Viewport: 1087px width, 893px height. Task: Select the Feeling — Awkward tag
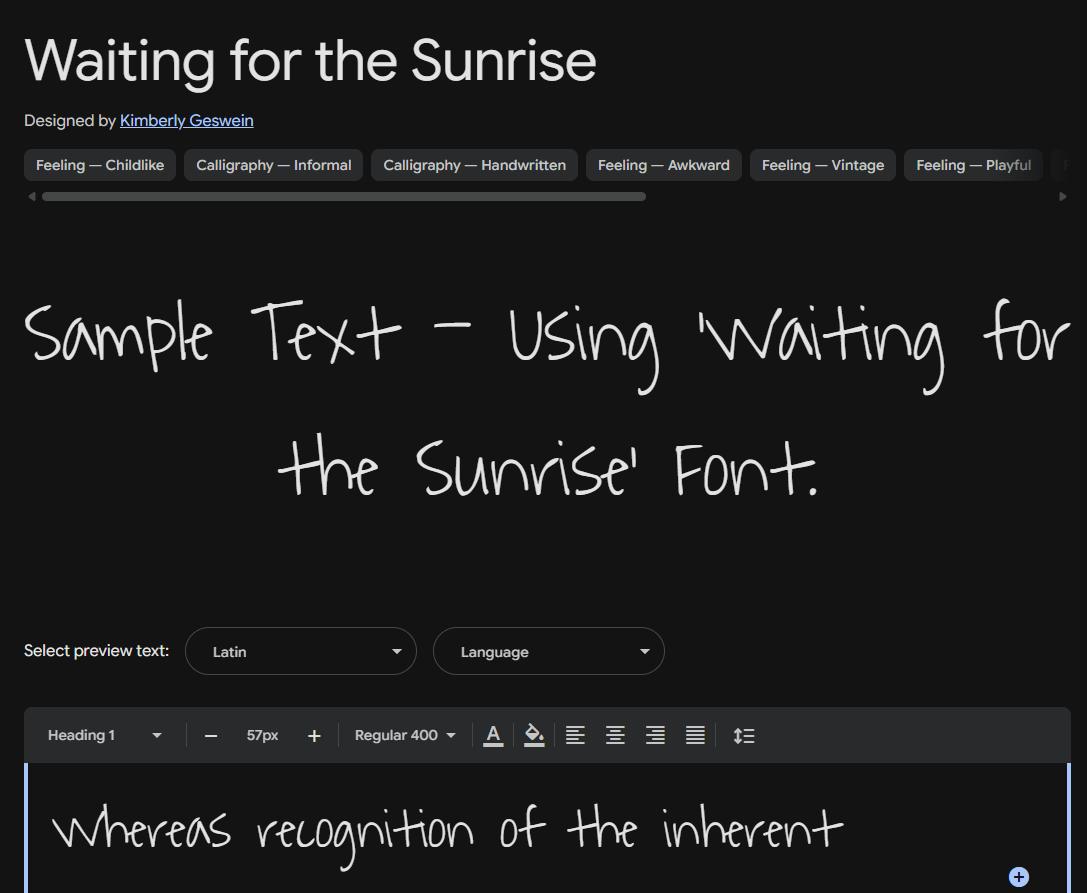pos(663,165)
